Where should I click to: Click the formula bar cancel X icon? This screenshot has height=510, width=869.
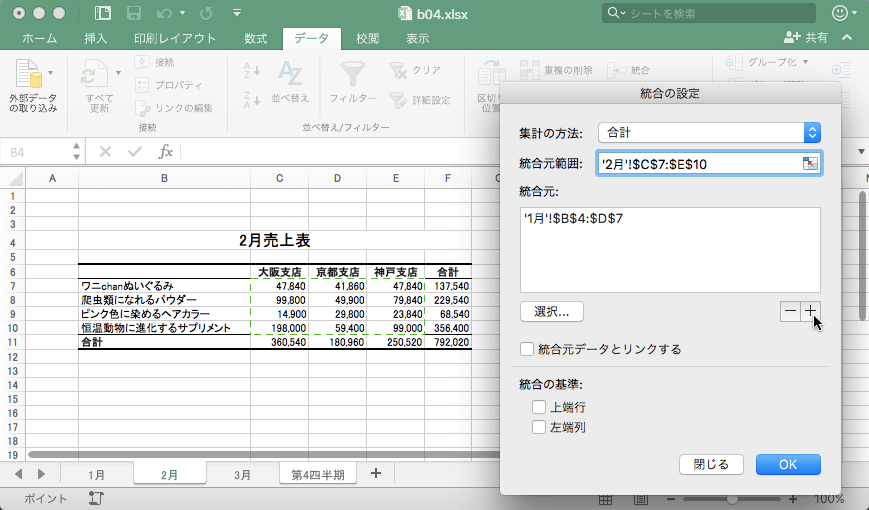105,151
